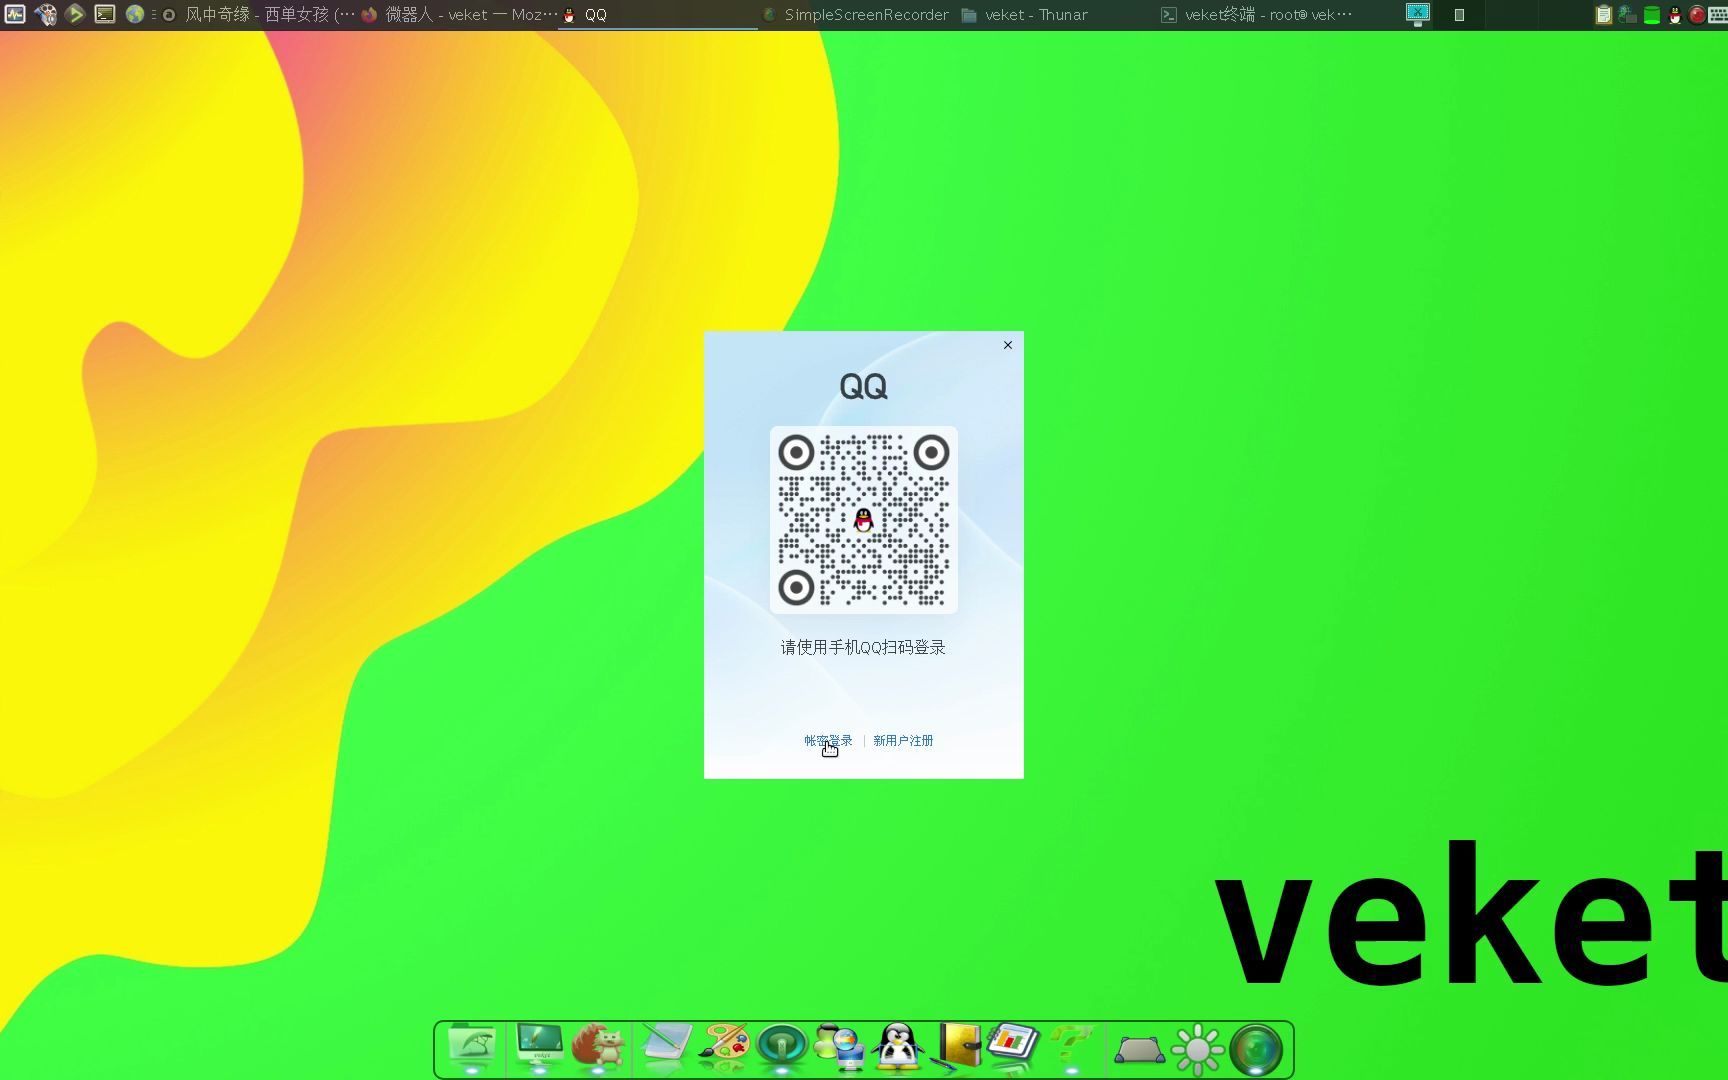Open the network connection tray icon
The height and width of the screenshot is (1080, 1728).
[x=1627, y=15]
